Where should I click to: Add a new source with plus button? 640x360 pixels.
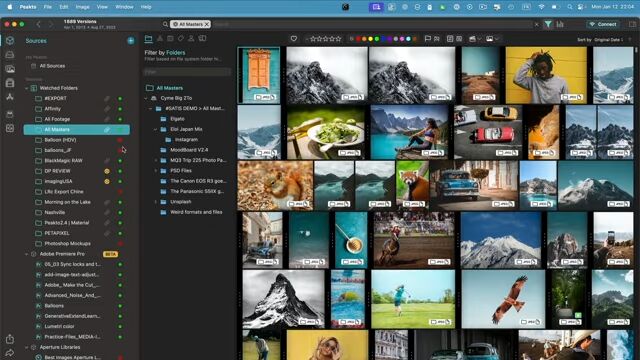[x=131, y=40]
